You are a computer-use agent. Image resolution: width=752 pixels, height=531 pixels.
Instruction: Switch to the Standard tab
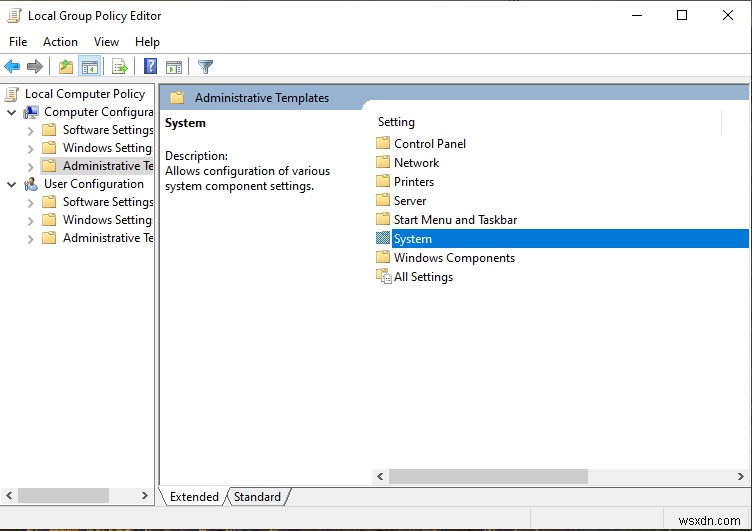[x=258, y=496]
